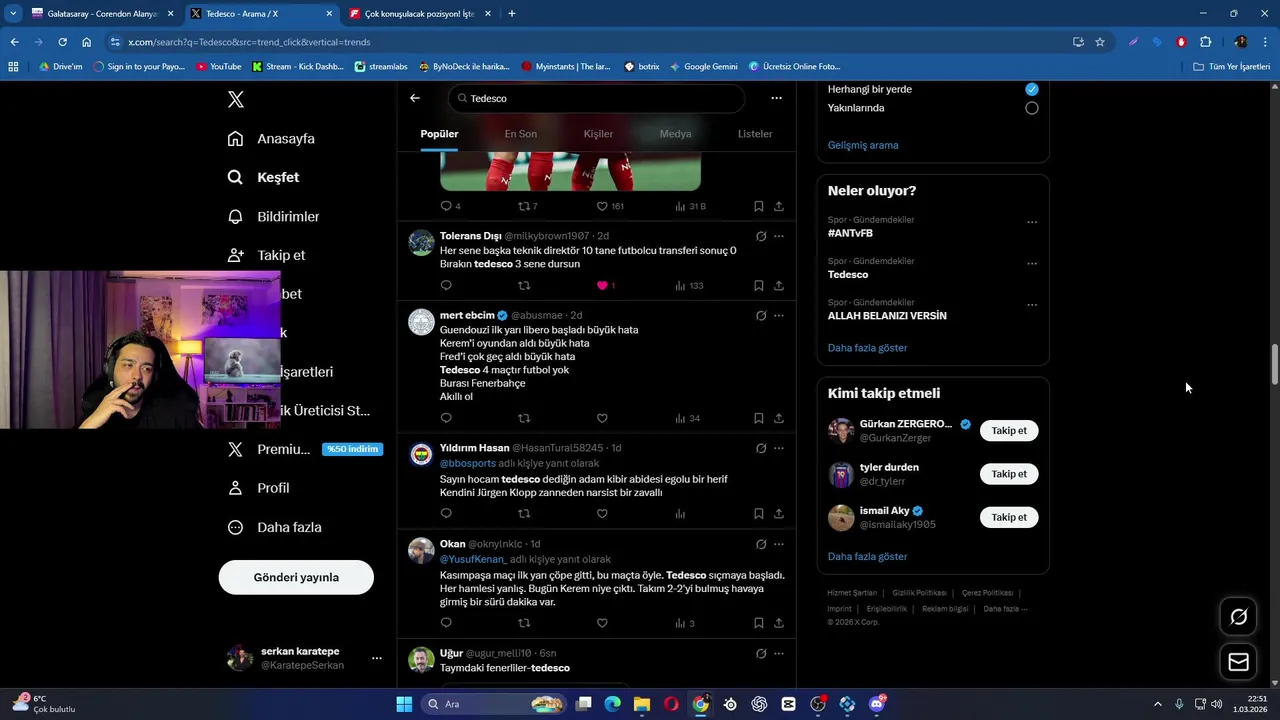Like the Yıldırım Hasan post
Viewport: 1280px width, 720px height.
point(602,514)
